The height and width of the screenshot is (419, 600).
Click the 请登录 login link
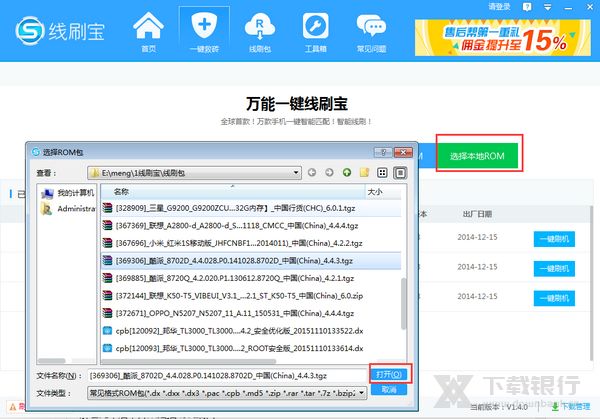pos(499,7)
